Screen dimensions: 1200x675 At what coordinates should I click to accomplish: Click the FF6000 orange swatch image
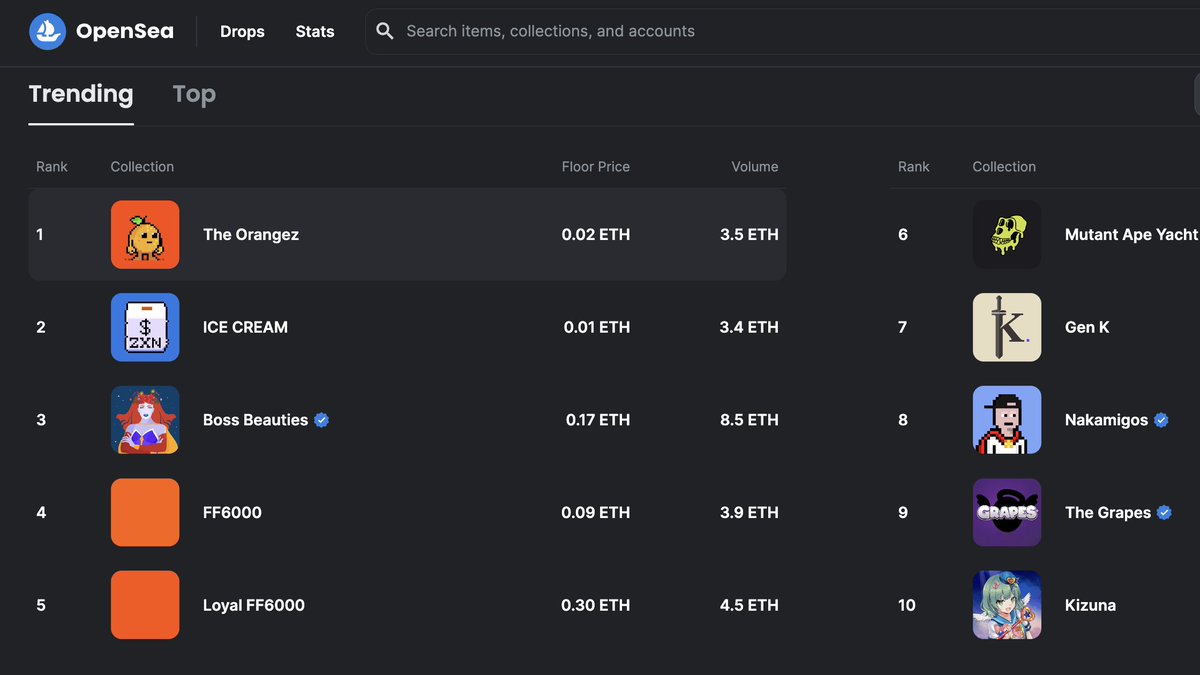tap(145, 512)
